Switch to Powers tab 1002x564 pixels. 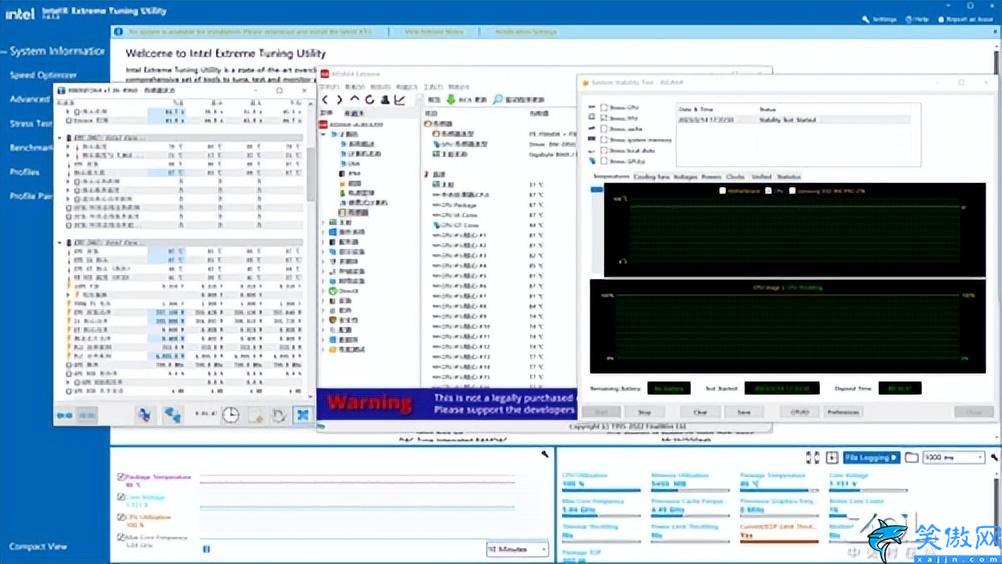click(x=711, y=176)
